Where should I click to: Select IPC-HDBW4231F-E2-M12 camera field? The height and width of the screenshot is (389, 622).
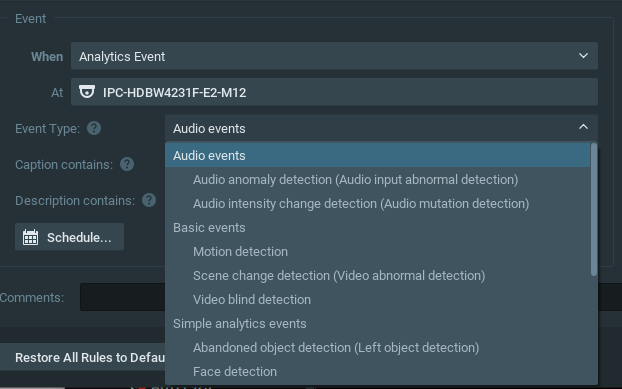(334, 92)
